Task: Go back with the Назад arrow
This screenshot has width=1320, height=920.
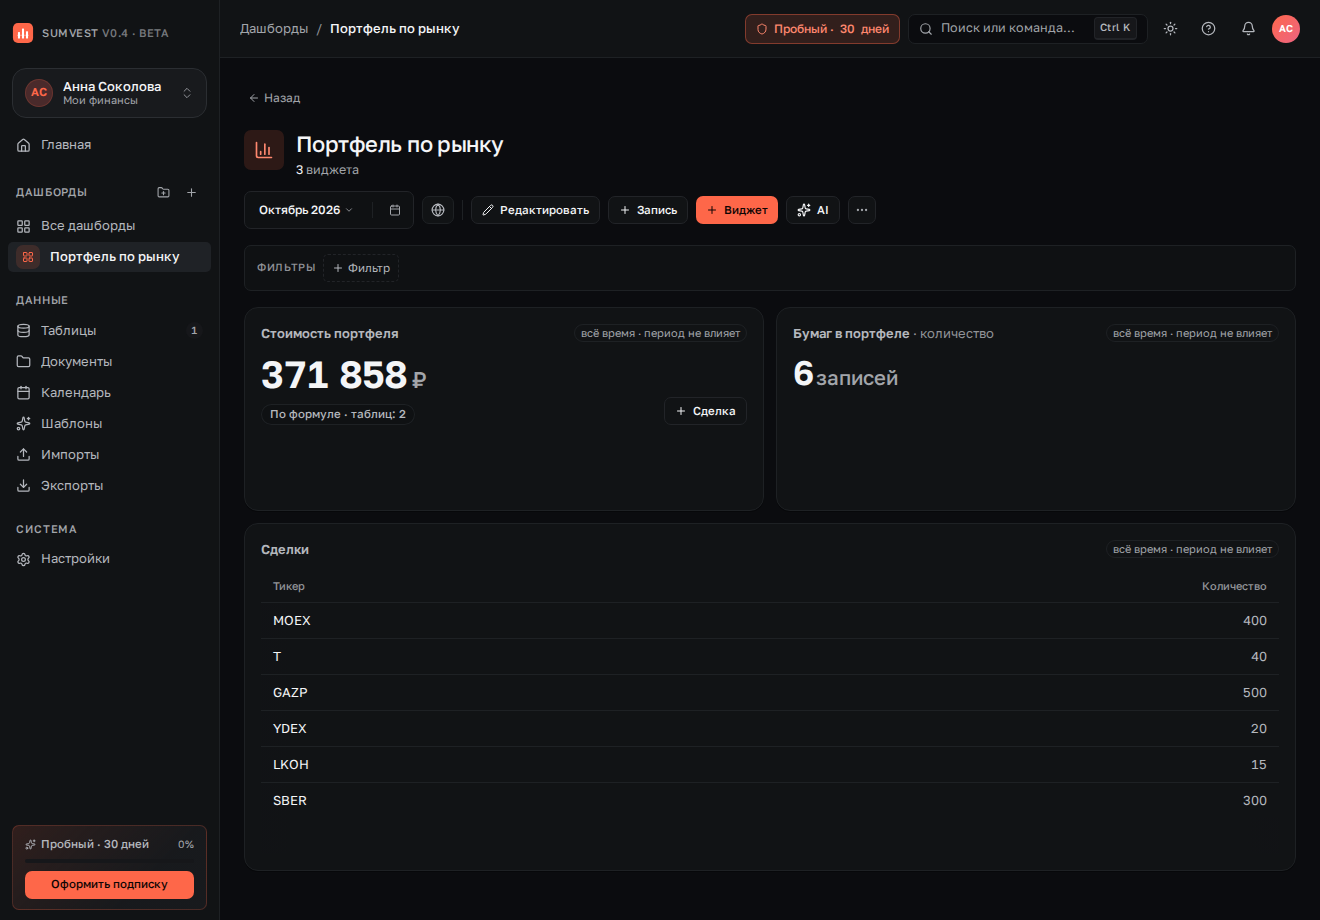Action: point(275,98)
